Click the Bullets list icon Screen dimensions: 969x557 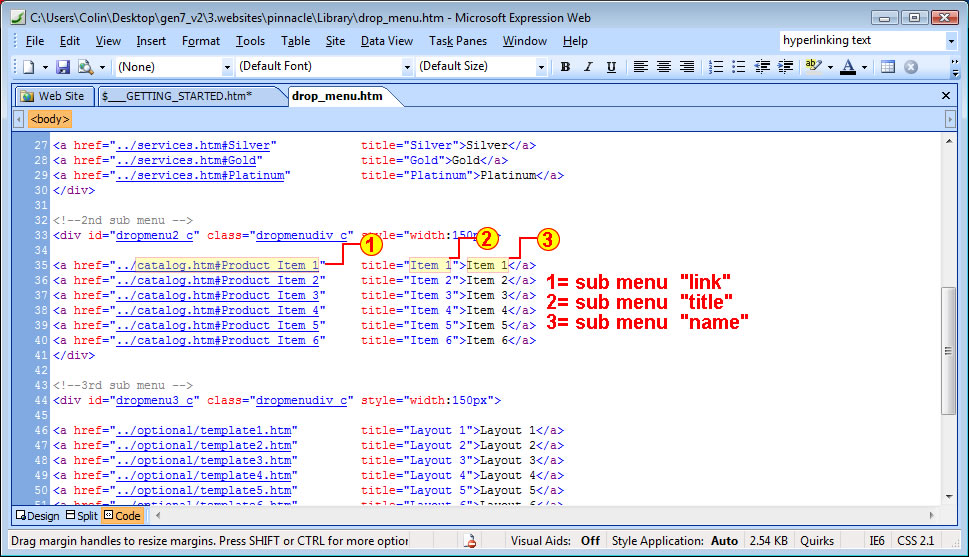pos(739,67)
